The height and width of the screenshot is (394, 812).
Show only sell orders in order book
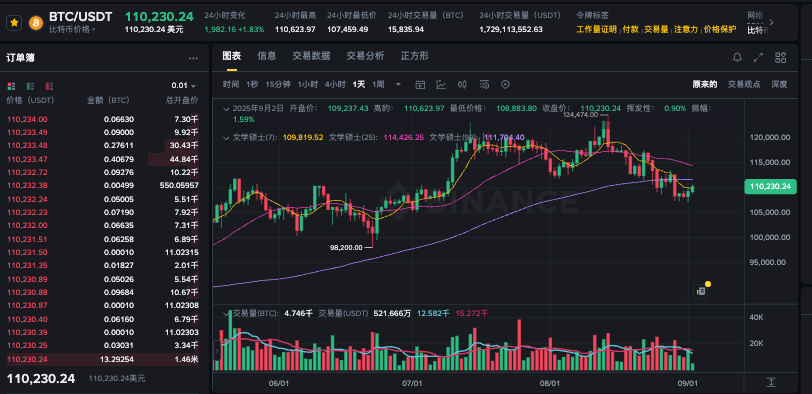[x=50, y=86]
